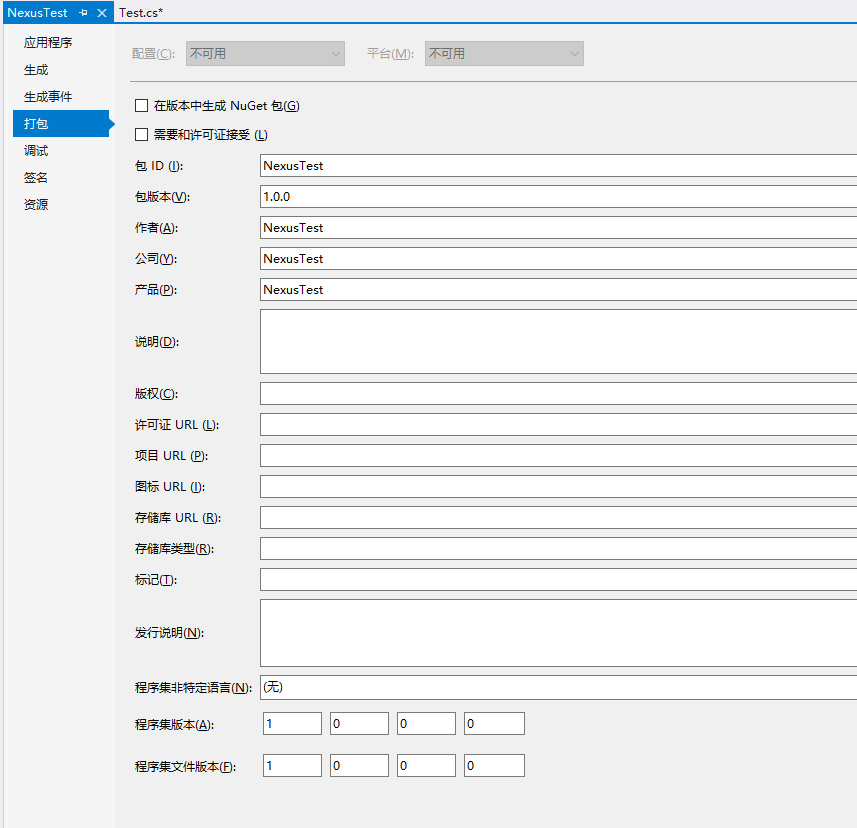Click 程序集版本 major number box
The image size is (857, 828).
(292, 724)
